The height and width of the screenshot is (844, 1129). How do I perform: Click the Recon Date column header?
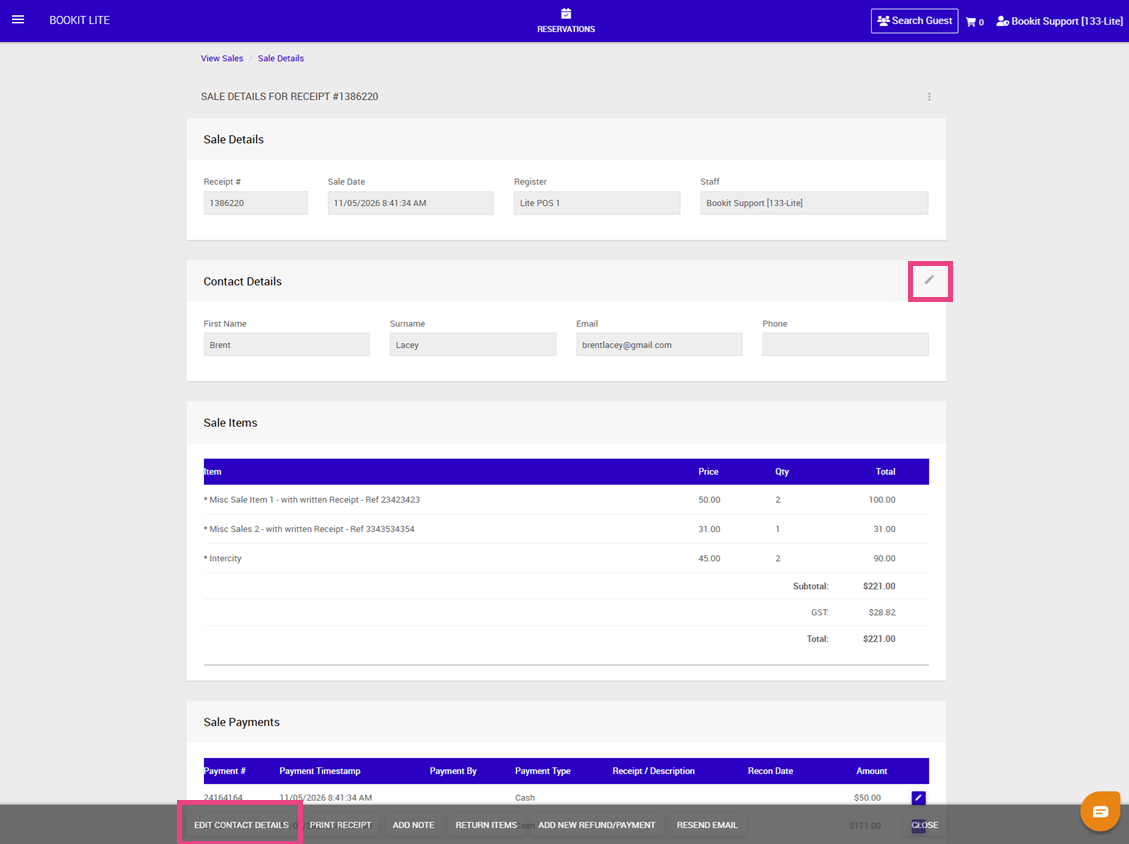tap(770, 771)
